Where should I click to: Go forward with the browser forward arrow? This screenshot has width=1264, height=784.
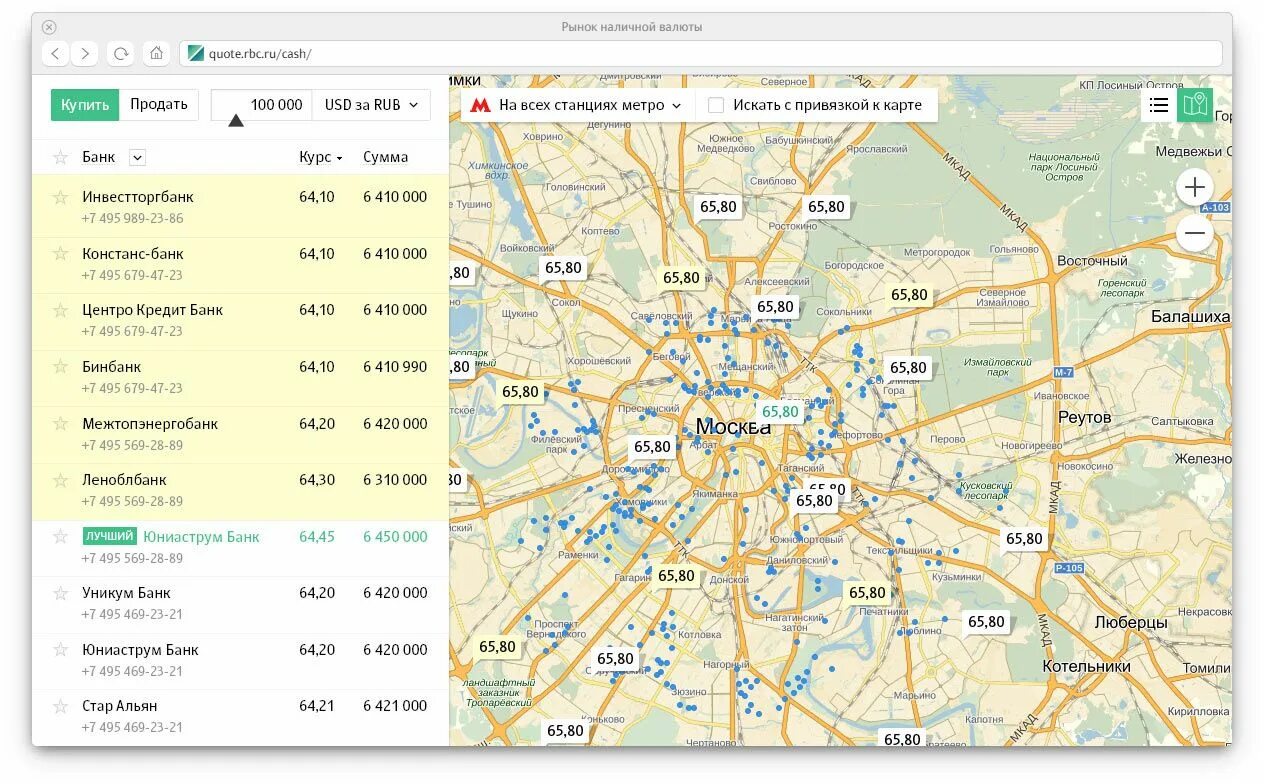pos(86,53)
